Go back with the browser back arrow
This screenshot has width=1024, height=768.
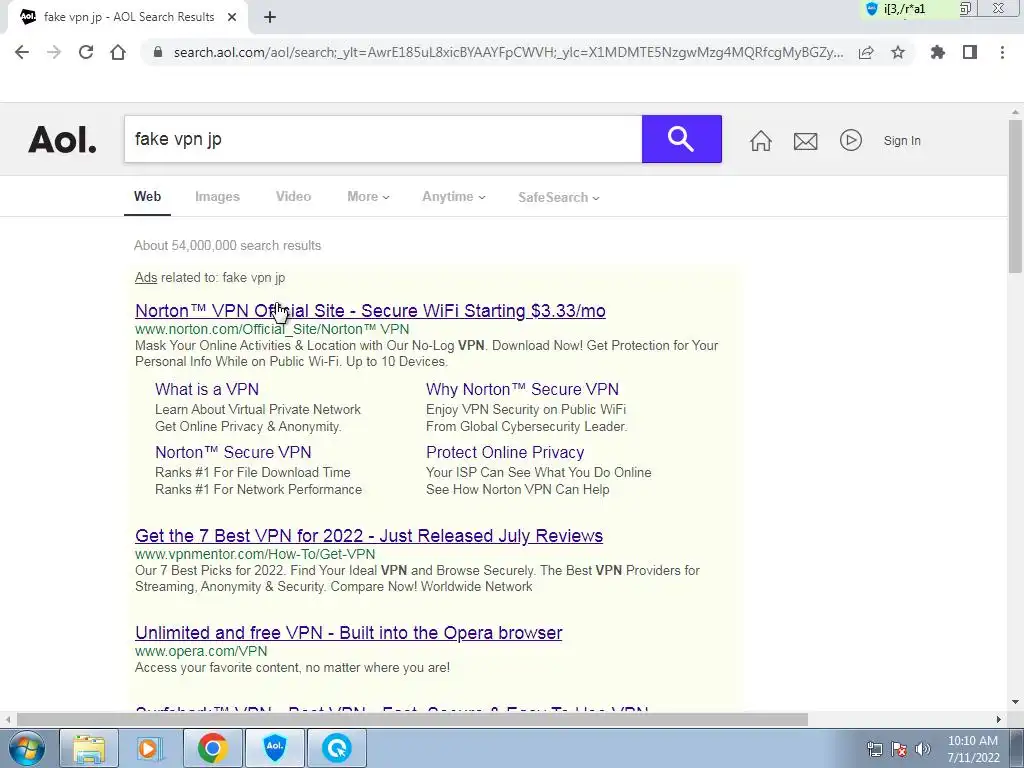[x=22, y=52]
